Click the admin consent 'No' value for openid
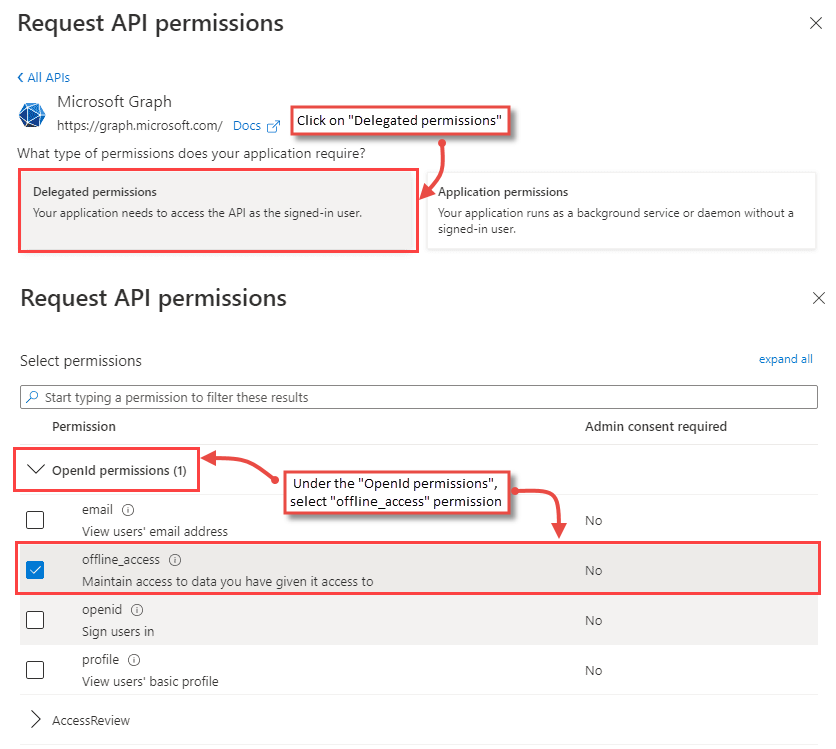Image resolution: width=836 pixels, height=749 pixels. point(593,621)
